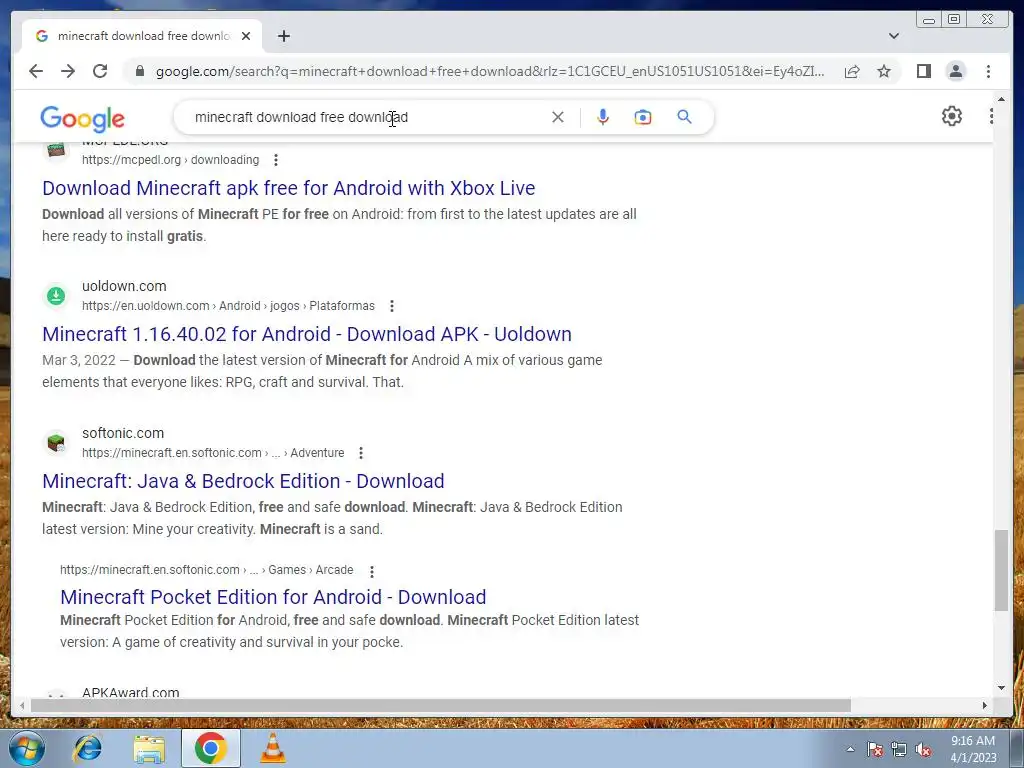Click the vertical scrollbar thumb
Screen dimensions: 1024x768
1001,571
